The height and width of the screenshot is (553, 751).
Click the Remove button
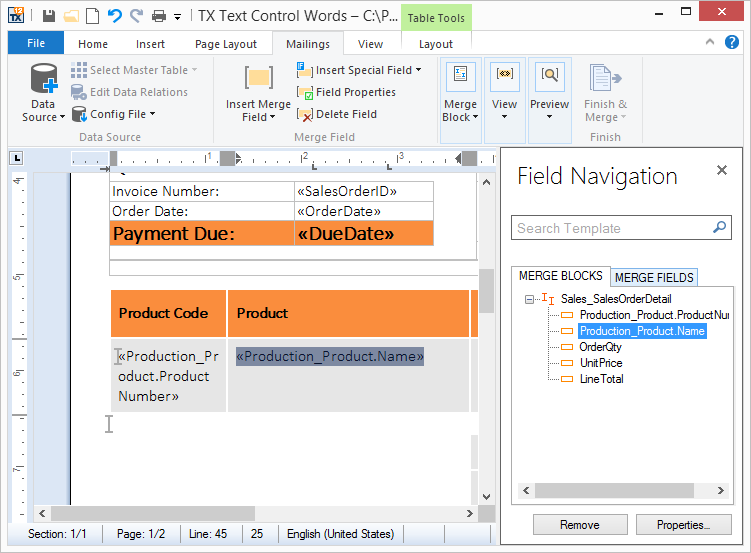[x=579, y=525]
